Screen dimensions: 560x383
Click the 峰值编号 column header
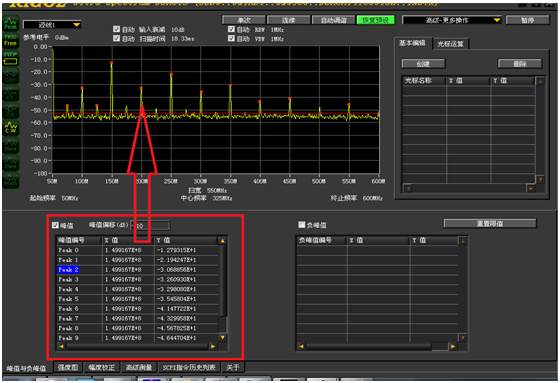(79, 240)
